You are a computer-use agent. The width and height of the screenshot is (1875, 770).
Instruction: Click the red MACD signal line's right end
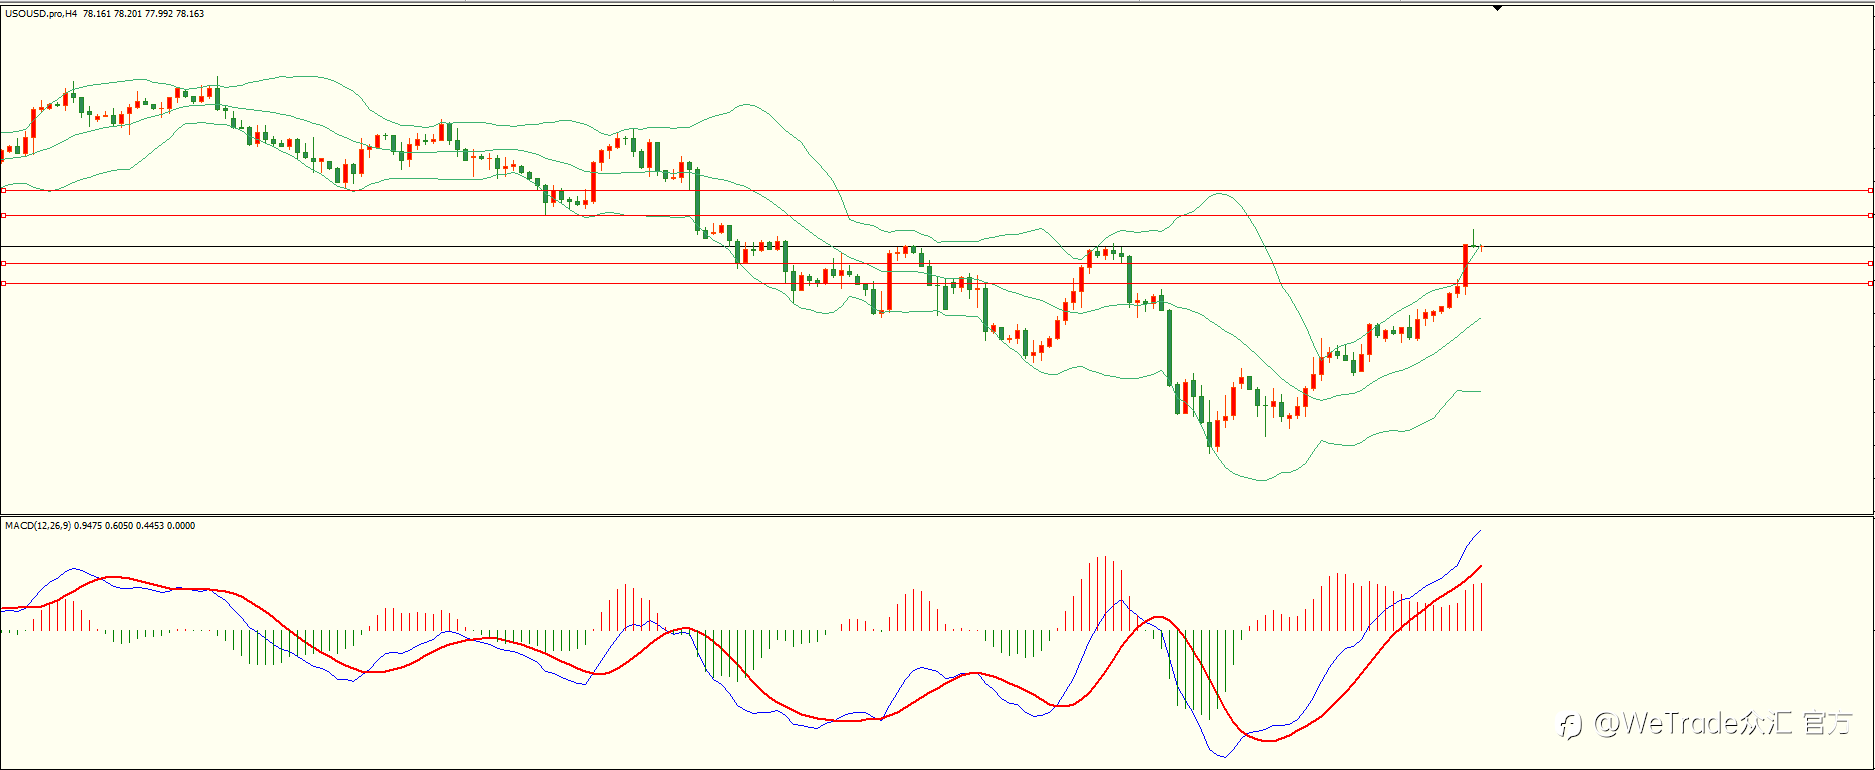click(x=1480, y=567)
